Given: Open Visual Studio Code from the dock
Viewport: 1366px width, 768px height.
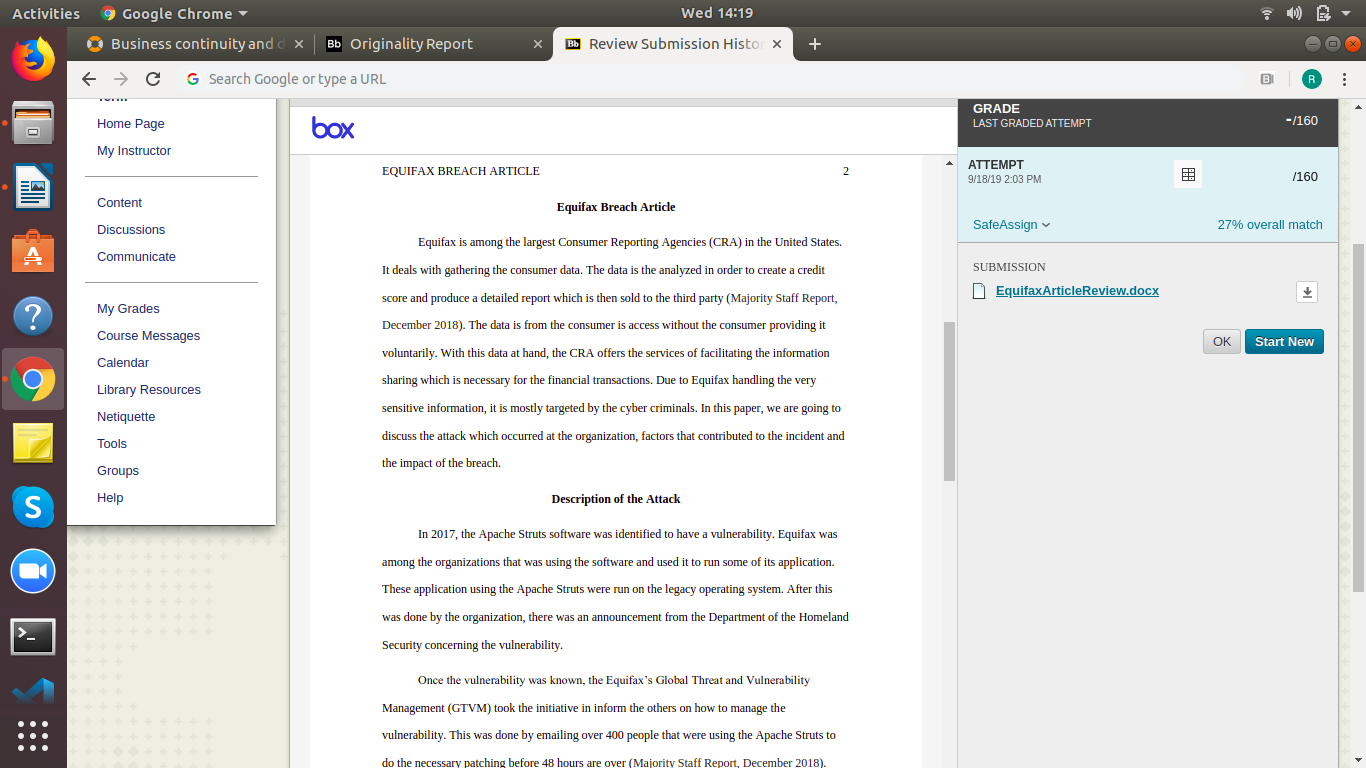Looking at the screenshot, I should tap(33, 692).
